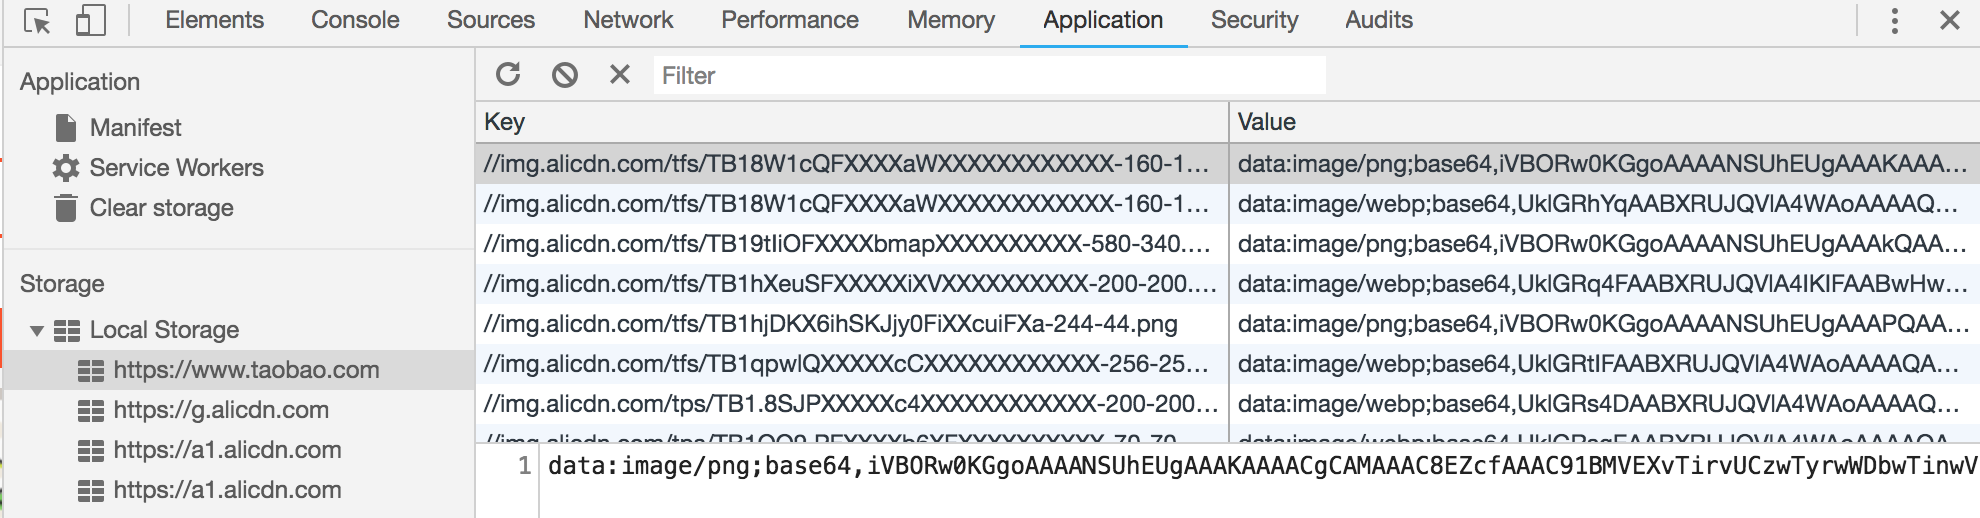Delete selected entry with X icon
This screenshot has height=518, width=1980.
[620, 75]
